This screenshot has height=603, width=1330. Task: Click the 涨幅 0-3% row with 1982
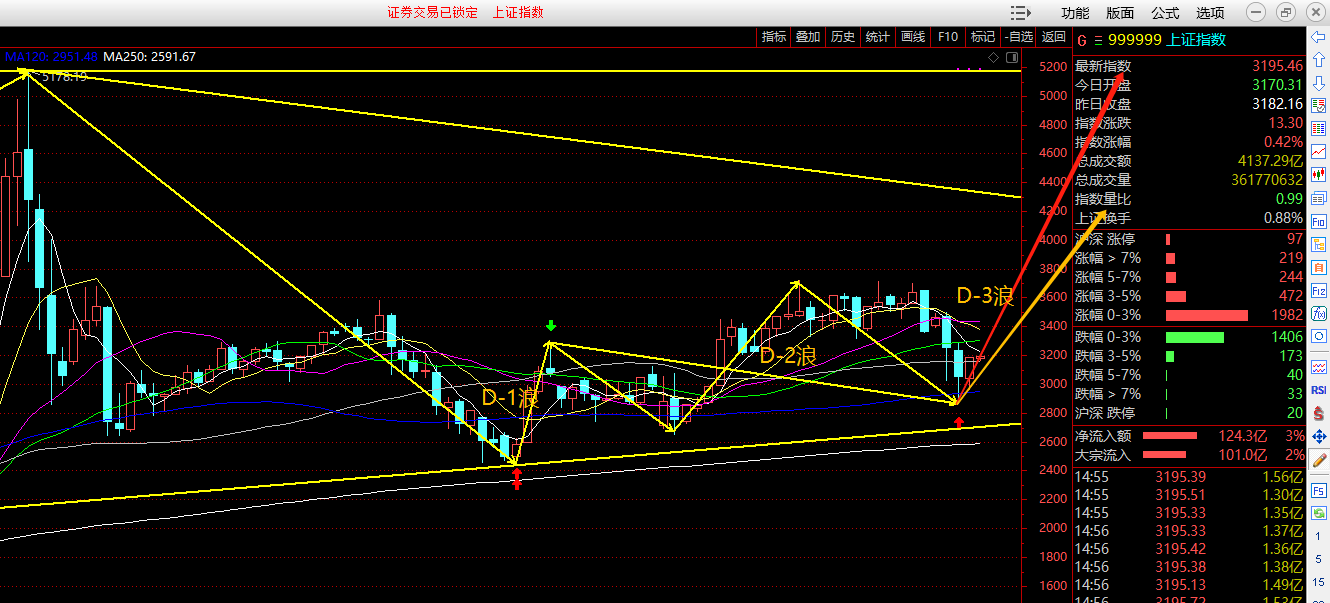pos(1190,315)
